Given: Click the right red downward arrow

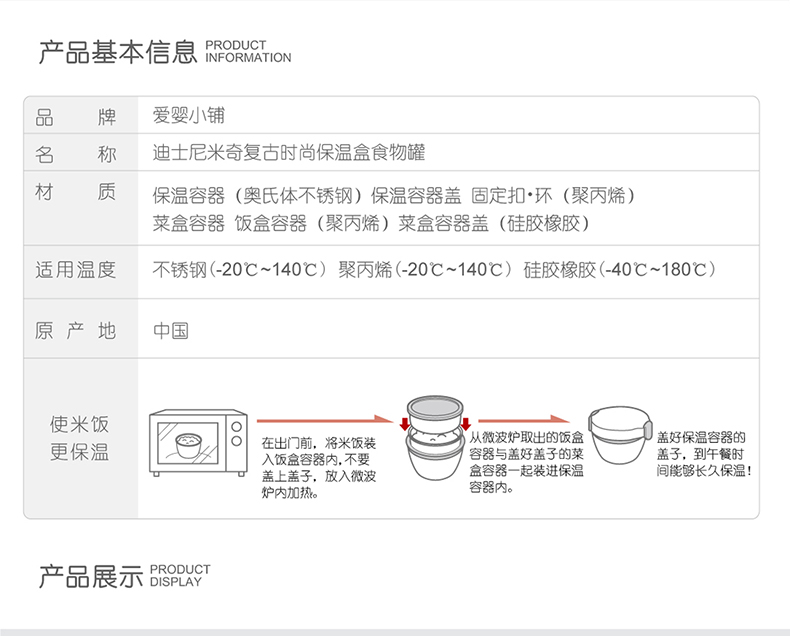Looking at the screenshot, I should coord(466,415).
